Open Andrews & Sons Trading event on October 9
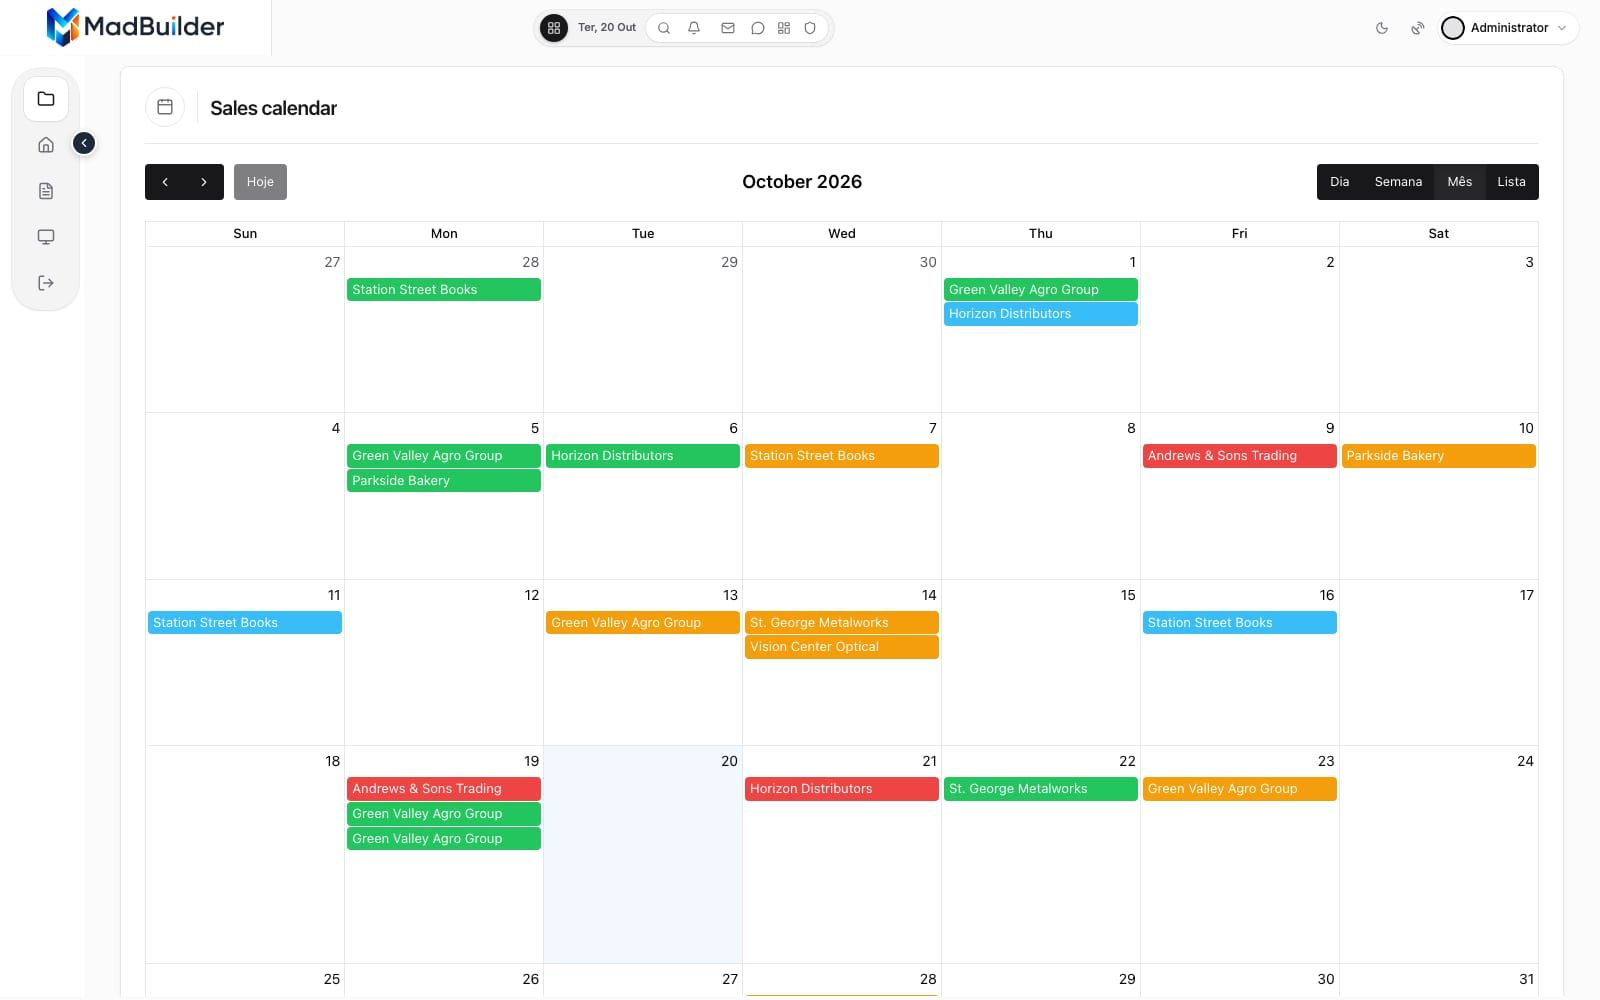The image size is (1600, 1000). (1240, 456)
